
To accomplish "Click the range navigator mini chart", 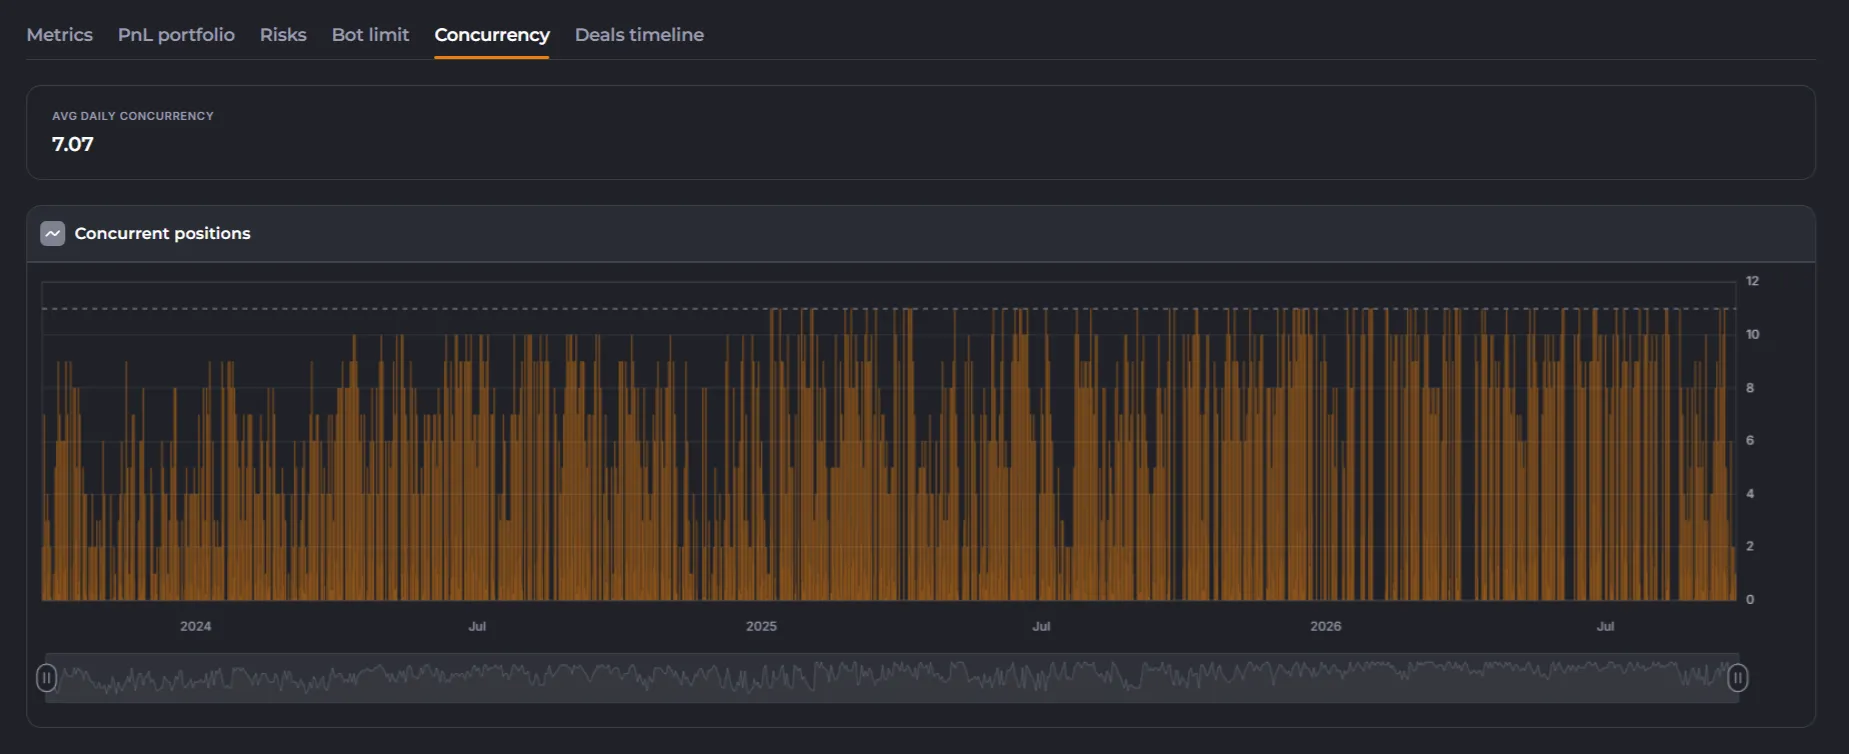I will point(892,678).
